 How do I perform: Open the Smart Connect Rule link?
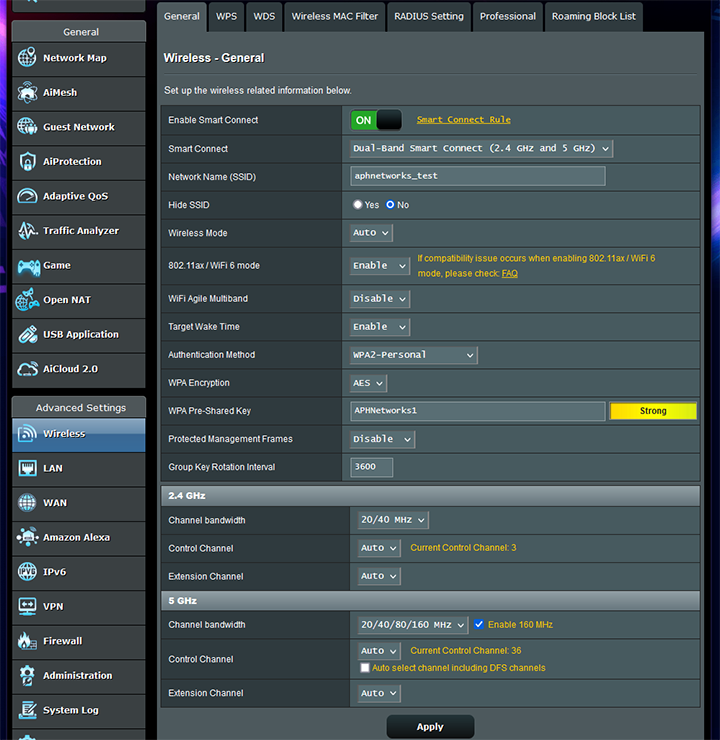coord(463,120)
